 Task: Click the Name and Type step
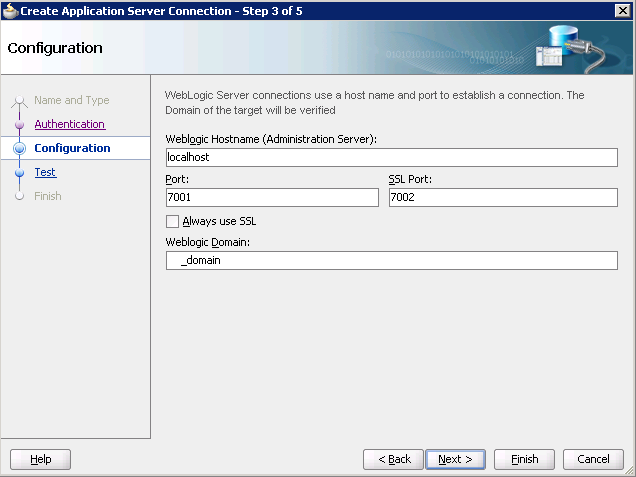click(72, 100)
